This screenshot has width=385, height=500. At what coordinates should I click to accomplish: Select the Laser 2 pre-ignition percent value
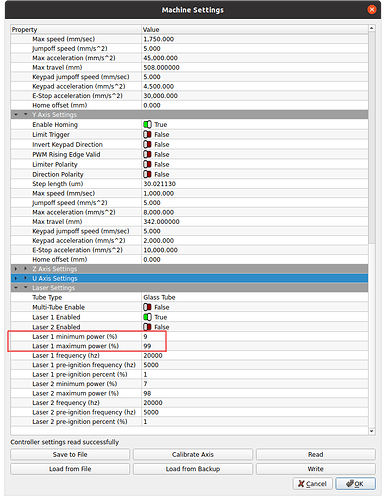(145, 422)
